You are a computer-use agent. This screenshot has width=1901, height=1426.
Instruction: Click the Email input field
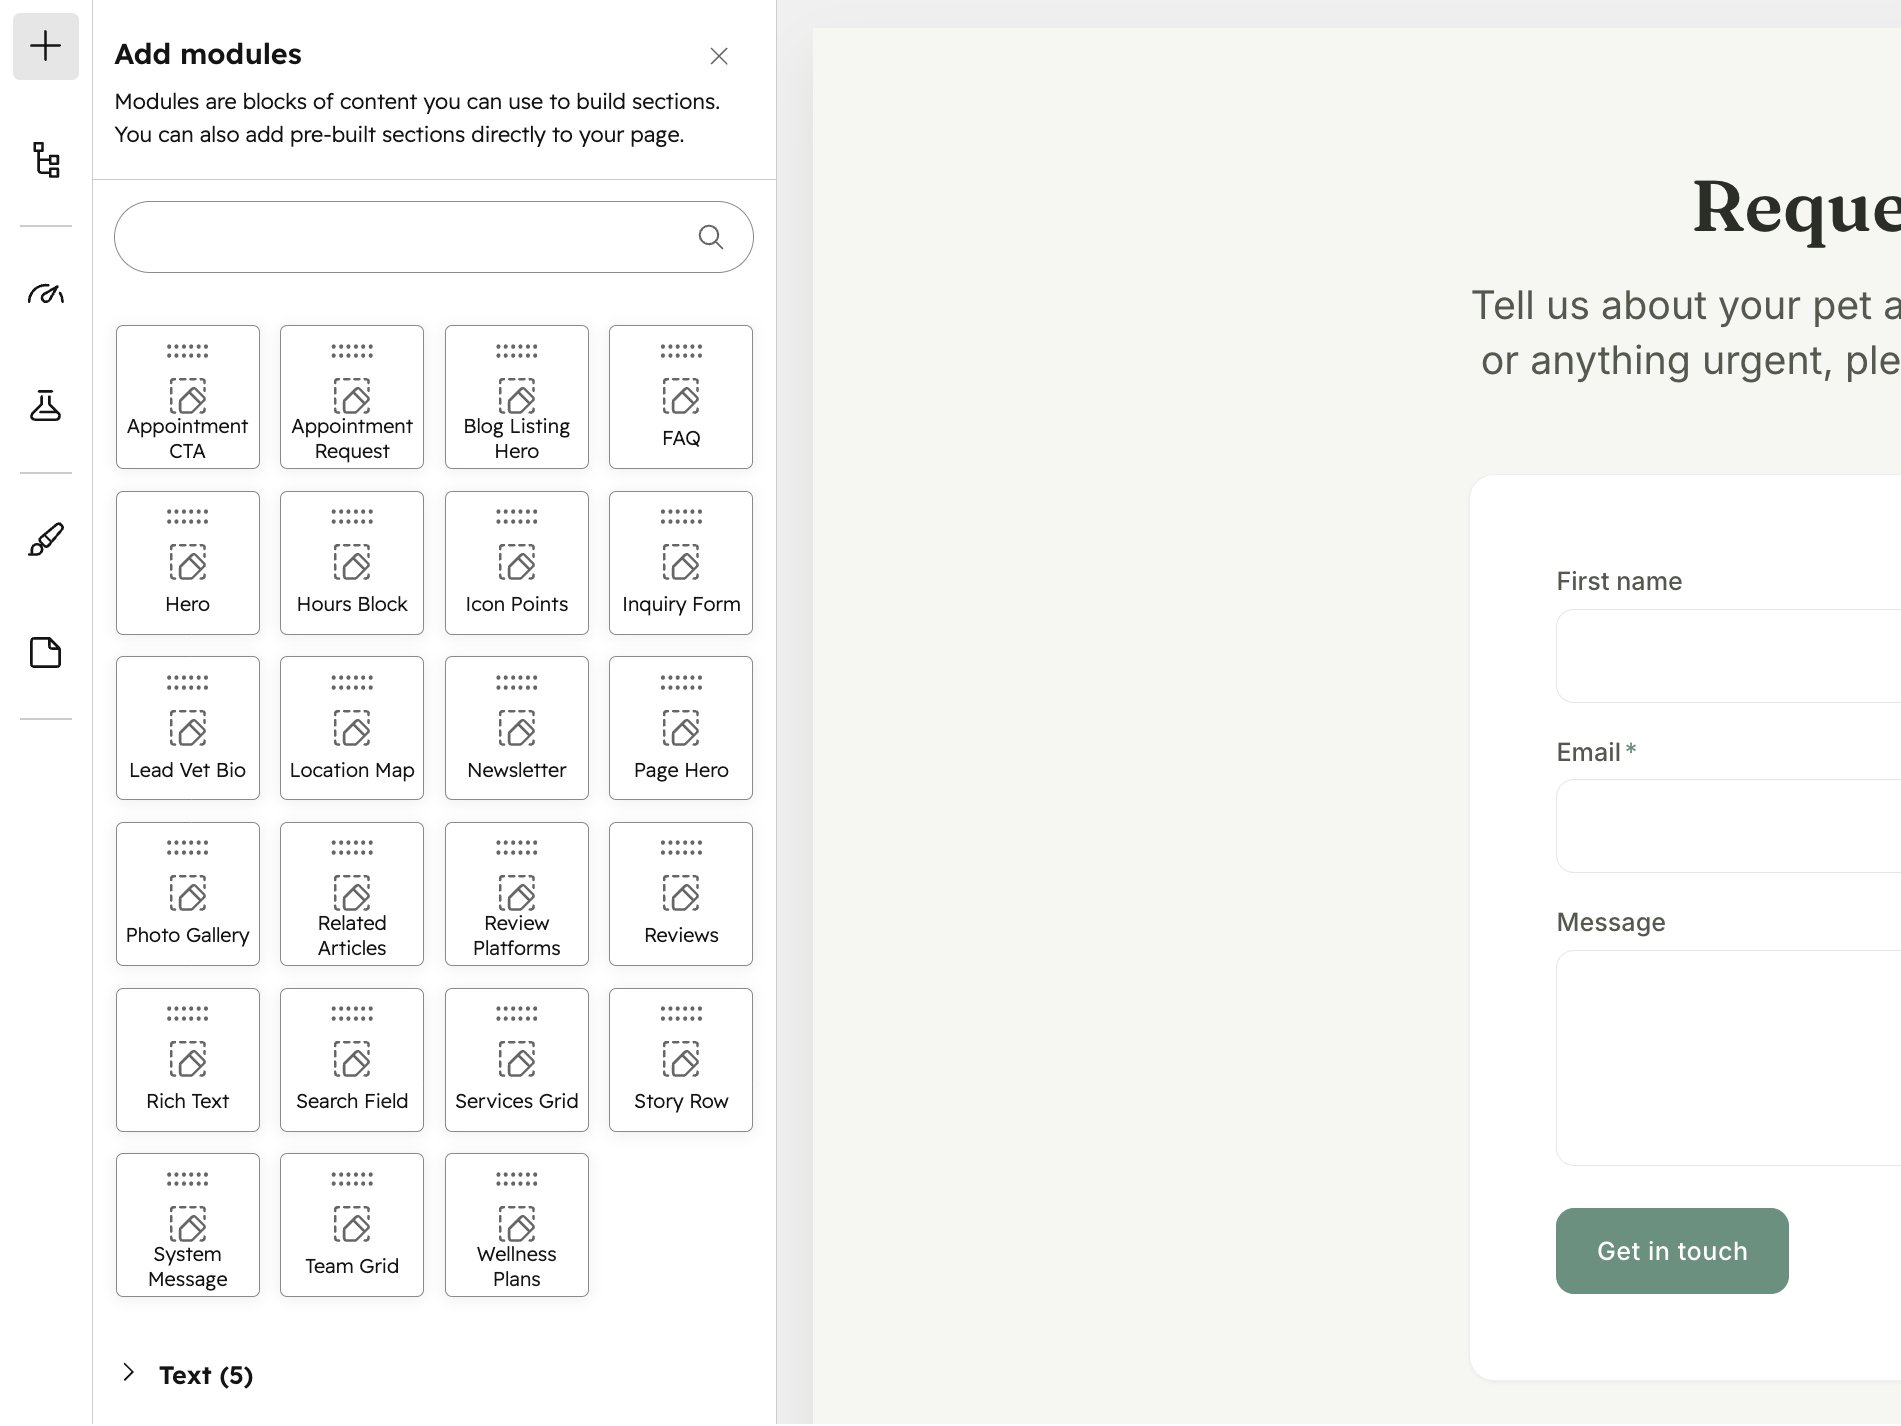point(1729,826)
